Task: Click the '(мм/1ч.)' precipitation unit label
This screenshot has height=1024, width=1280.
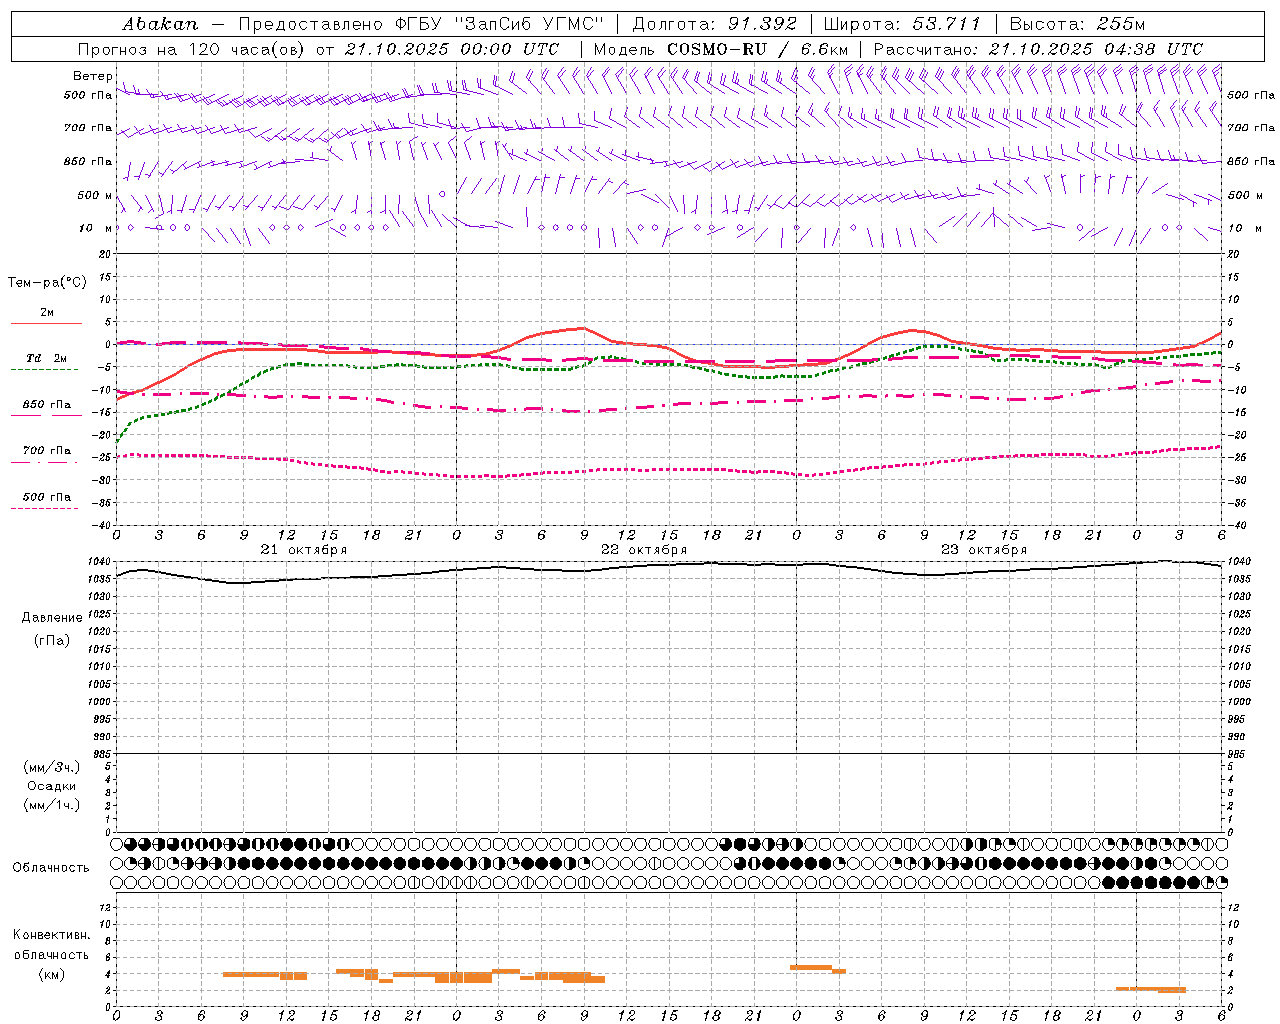Action: [52, 805]
